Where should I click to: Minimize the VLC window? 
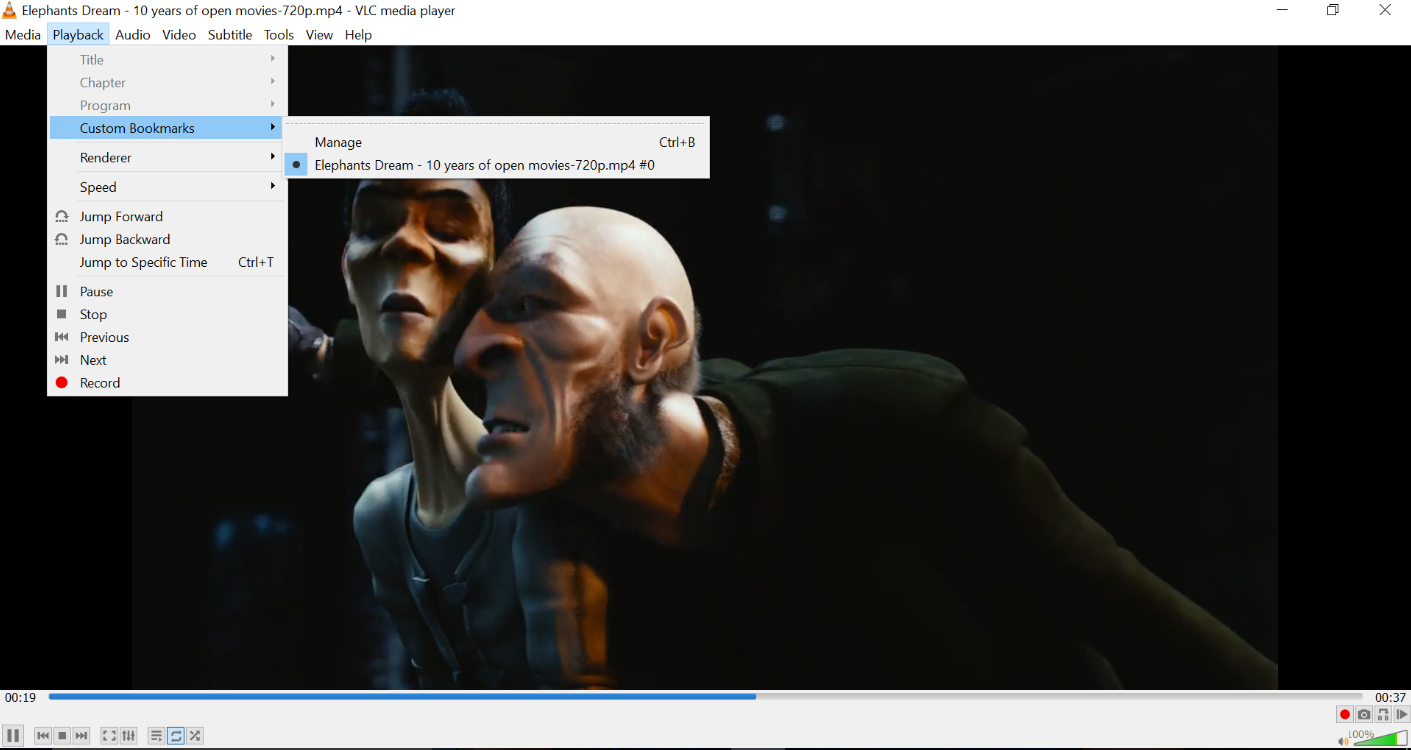tap(1282, 10)
